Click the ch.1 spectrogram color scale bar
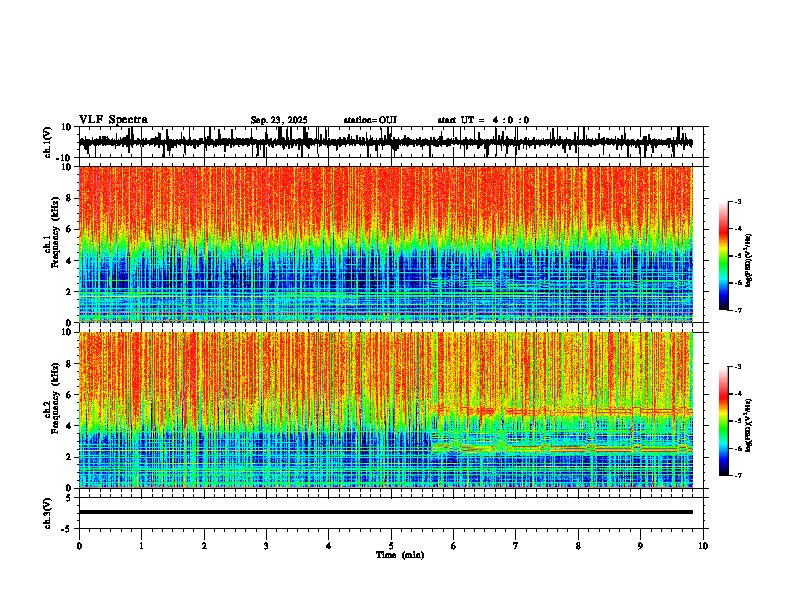792x612 pixels. pos(724,256)
